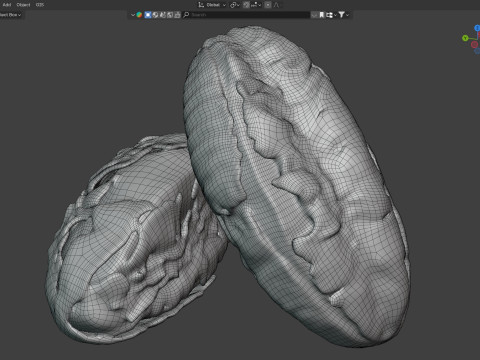Select the fourth display mode icon
Viewport: 480px width, 360px height.
pyautogui.click(x=170, y=15)
